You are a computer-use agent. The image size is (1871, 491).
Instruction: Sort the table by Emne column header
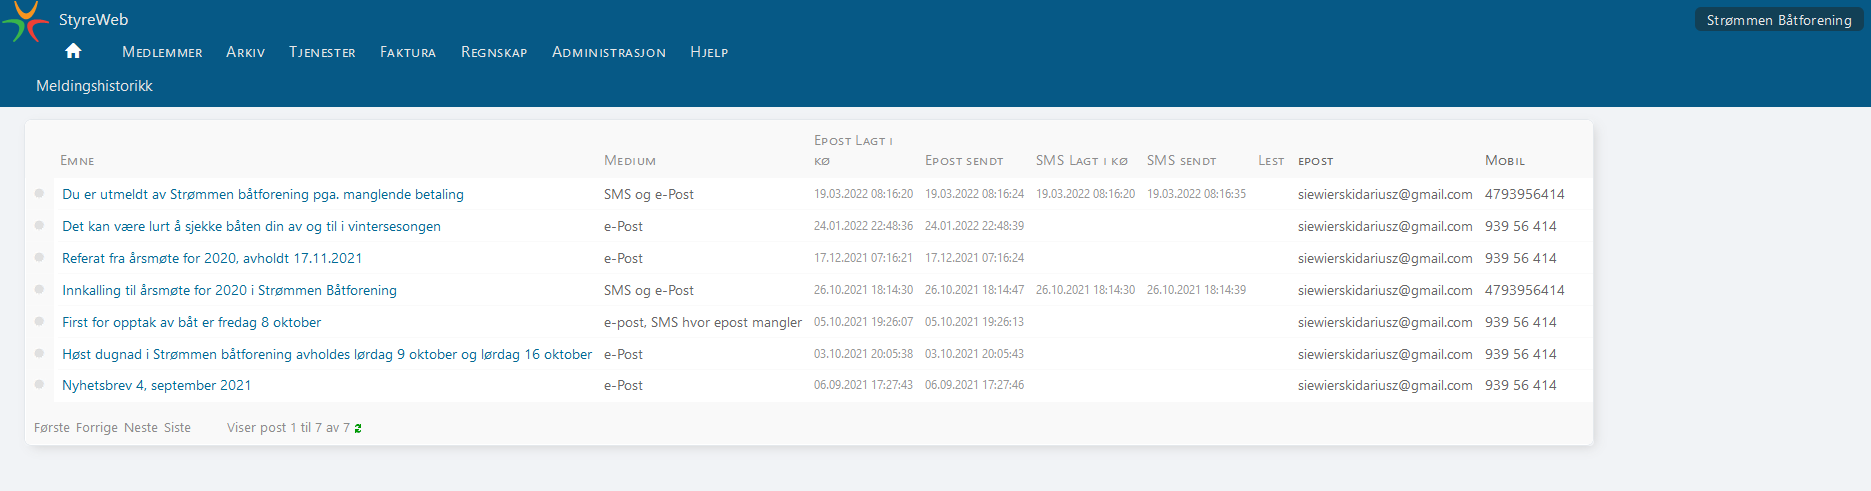[77, 161]
